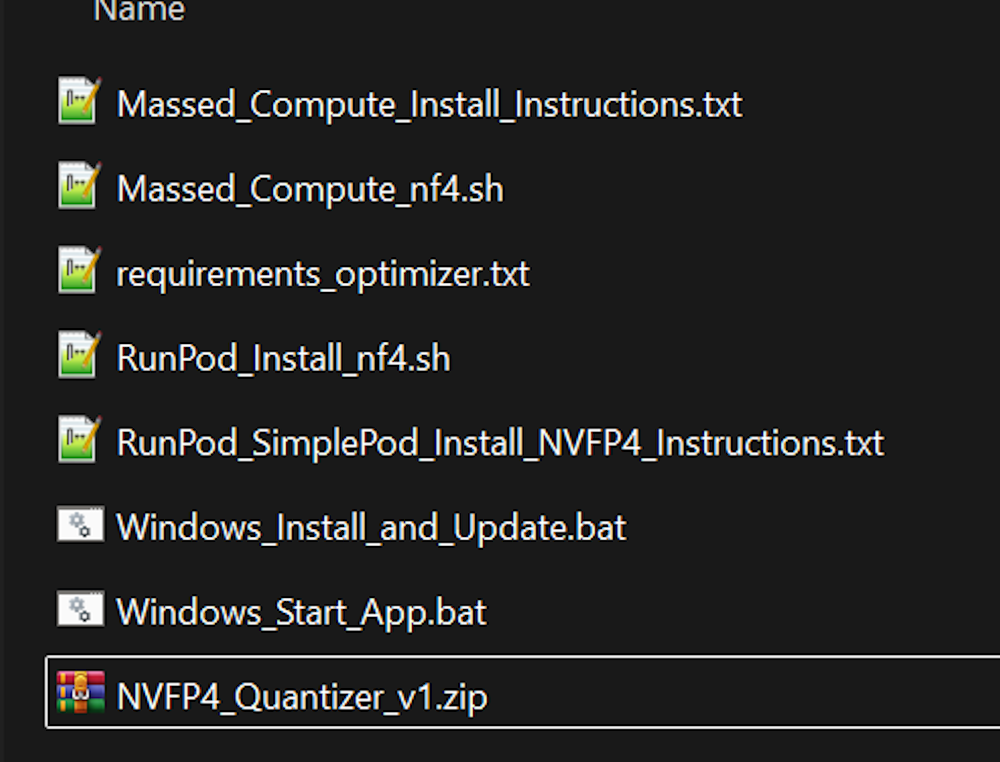Click the requirements_optimizer.txt notepad icon
Image resolution: width=1000 pixels, height=762 pixels.
[79, 270]
